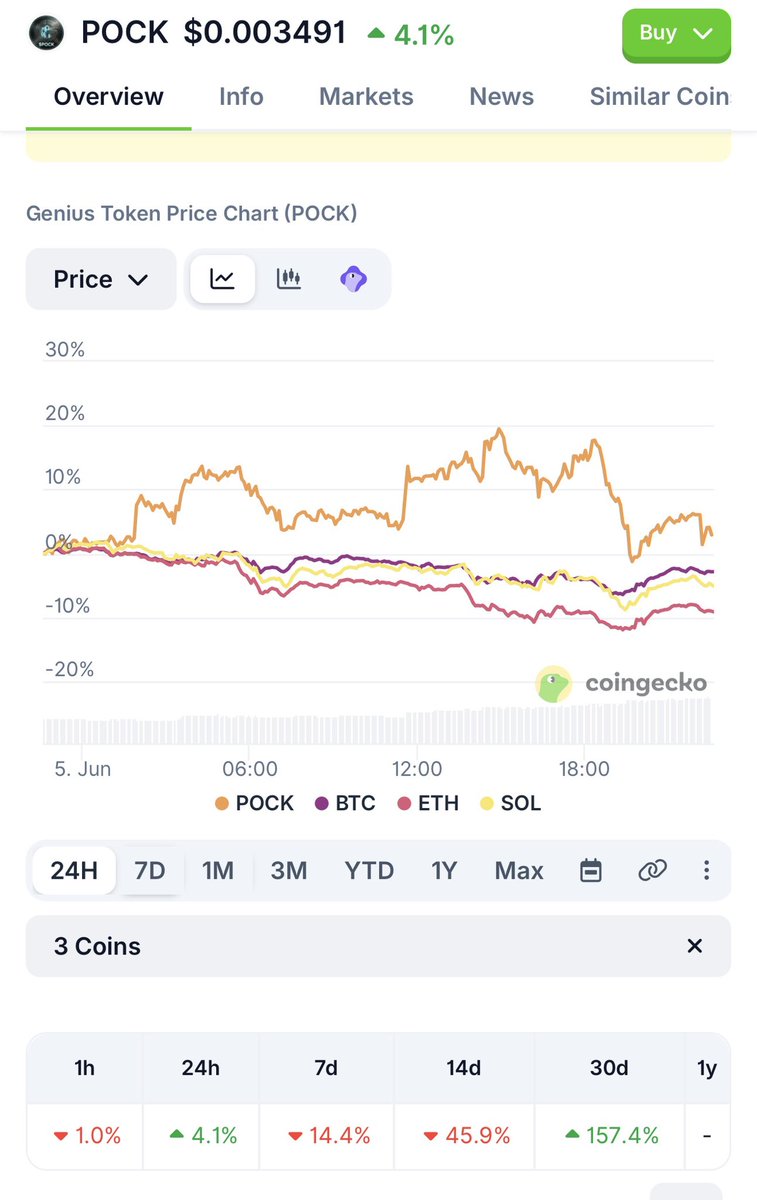
Task: Toggle BTC series in chart legend
Action: pyautogui.click(x=346, y=803)
